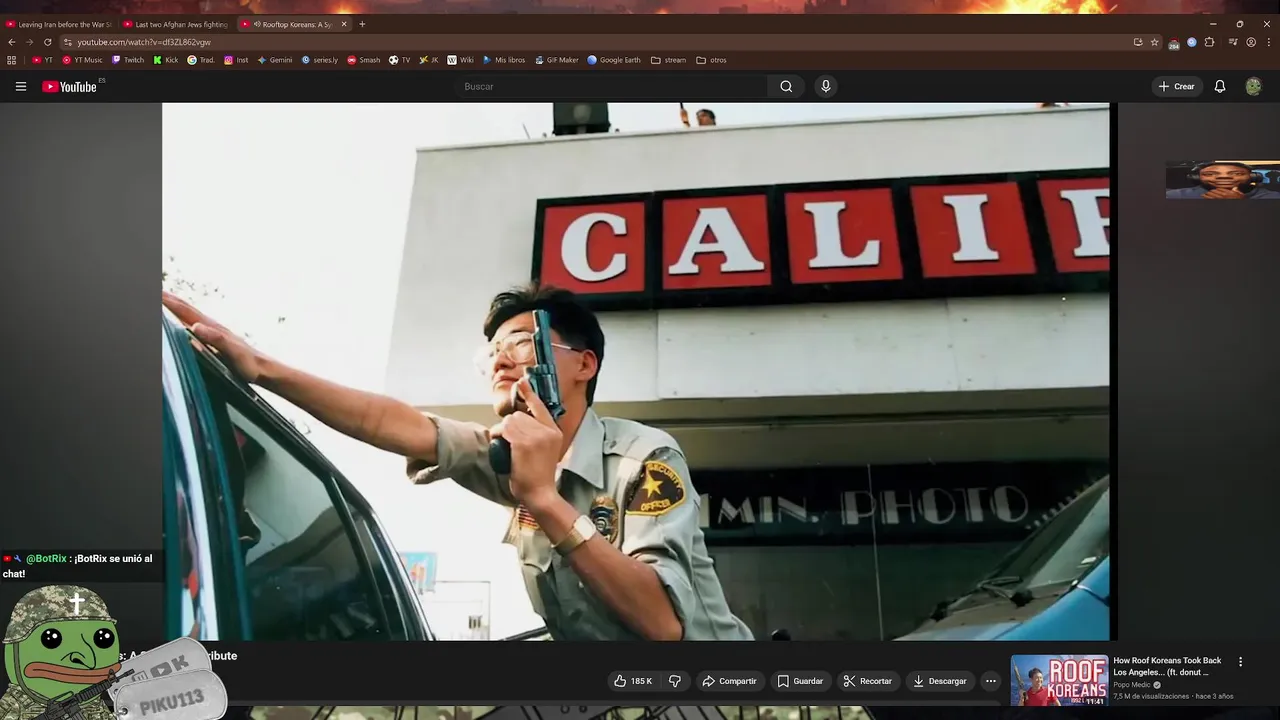This screenshot has height=720, width=1280.
Task: Open the Twitch bookmark
Action: pos(128,60)
